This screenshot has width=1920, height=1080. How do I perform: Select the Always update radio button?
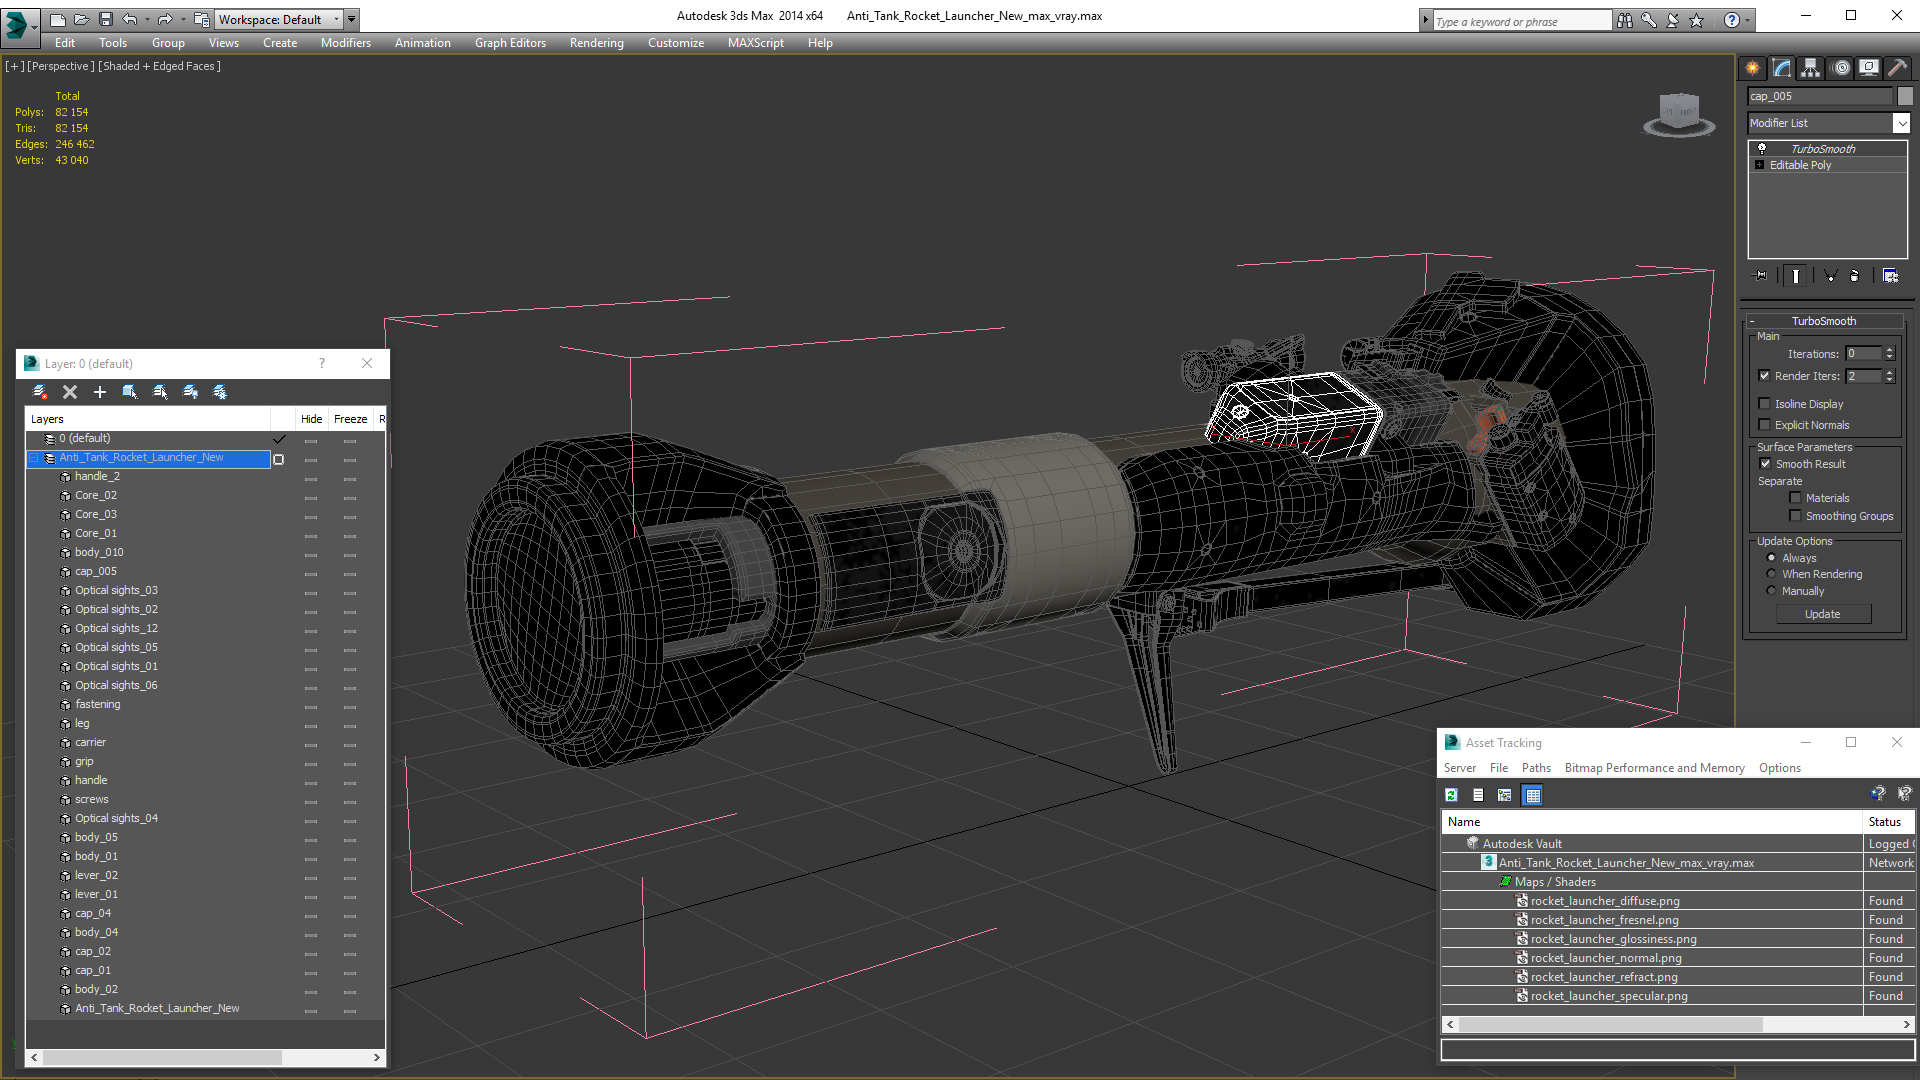1771,558
